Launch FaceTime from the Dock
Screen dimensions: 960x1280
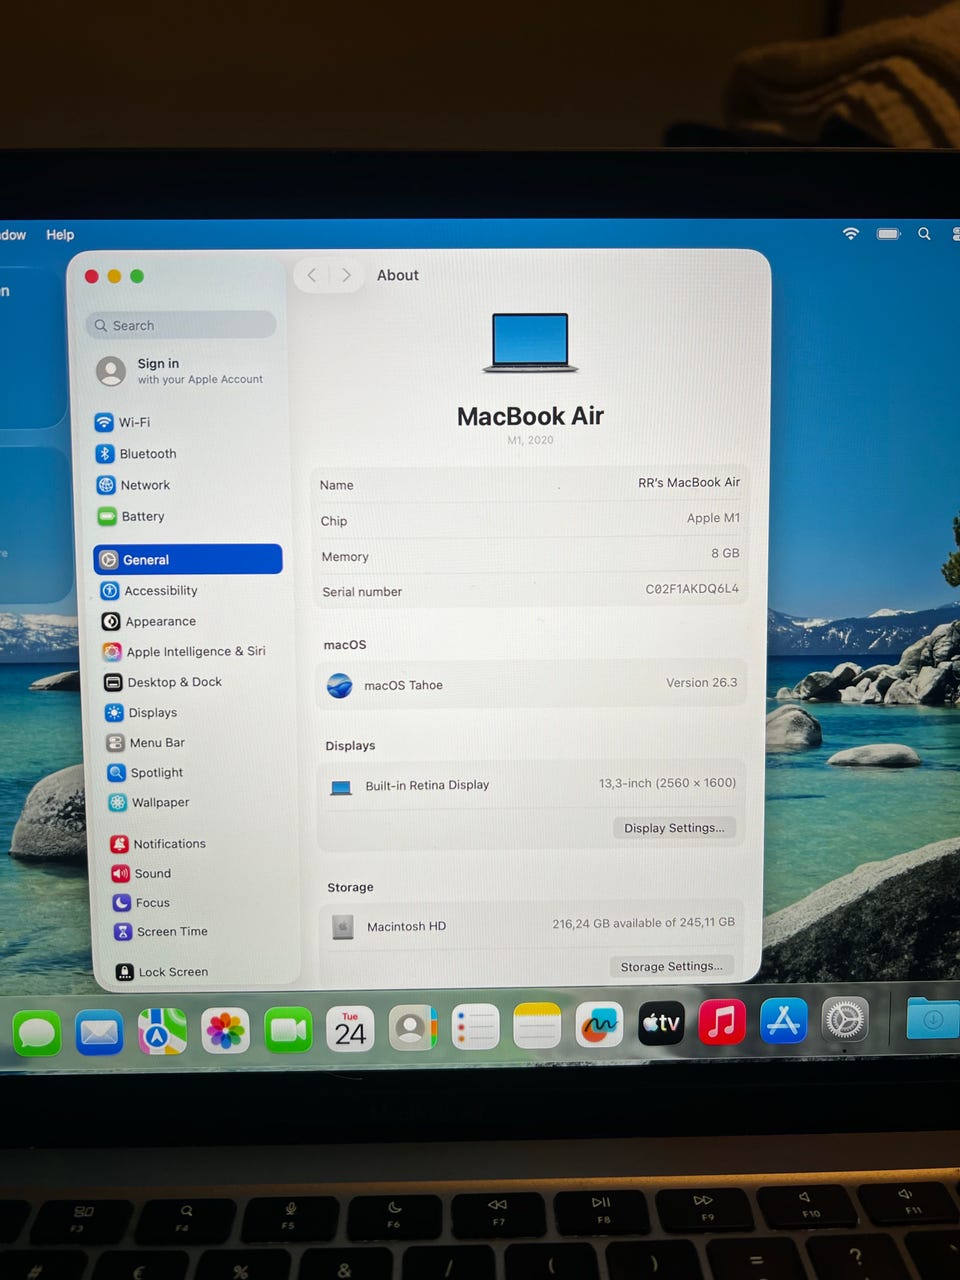click(x=288, y=1030)
